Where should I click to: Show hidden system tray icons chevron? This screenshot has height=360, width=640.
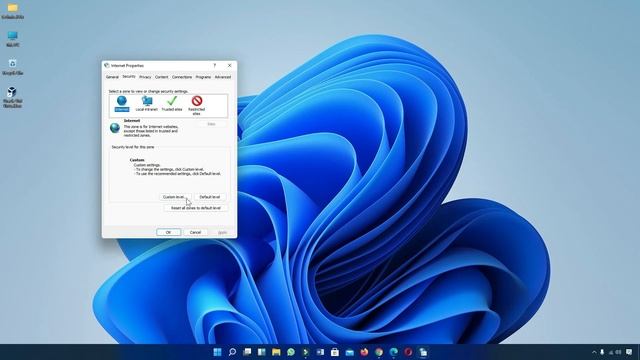pyautogui.click(x=594, y=352)
